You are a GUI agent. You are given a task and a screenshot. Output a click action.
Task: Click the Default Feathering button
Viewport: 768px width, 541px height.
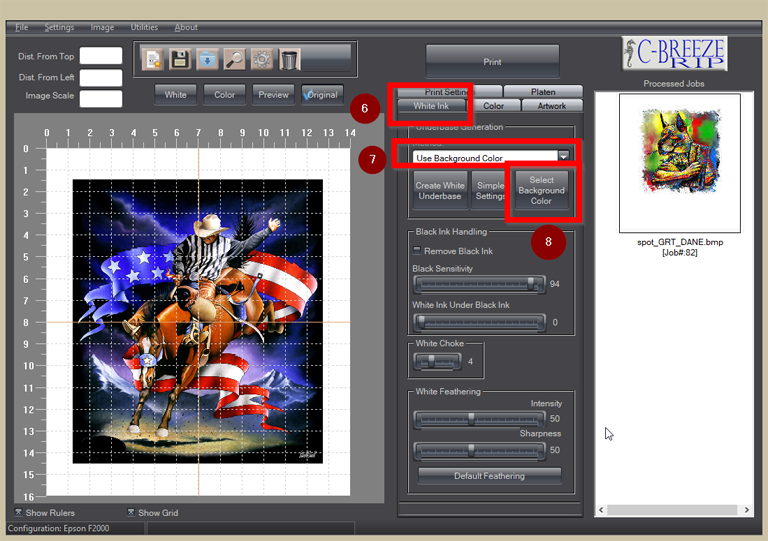tap(489, 476)
